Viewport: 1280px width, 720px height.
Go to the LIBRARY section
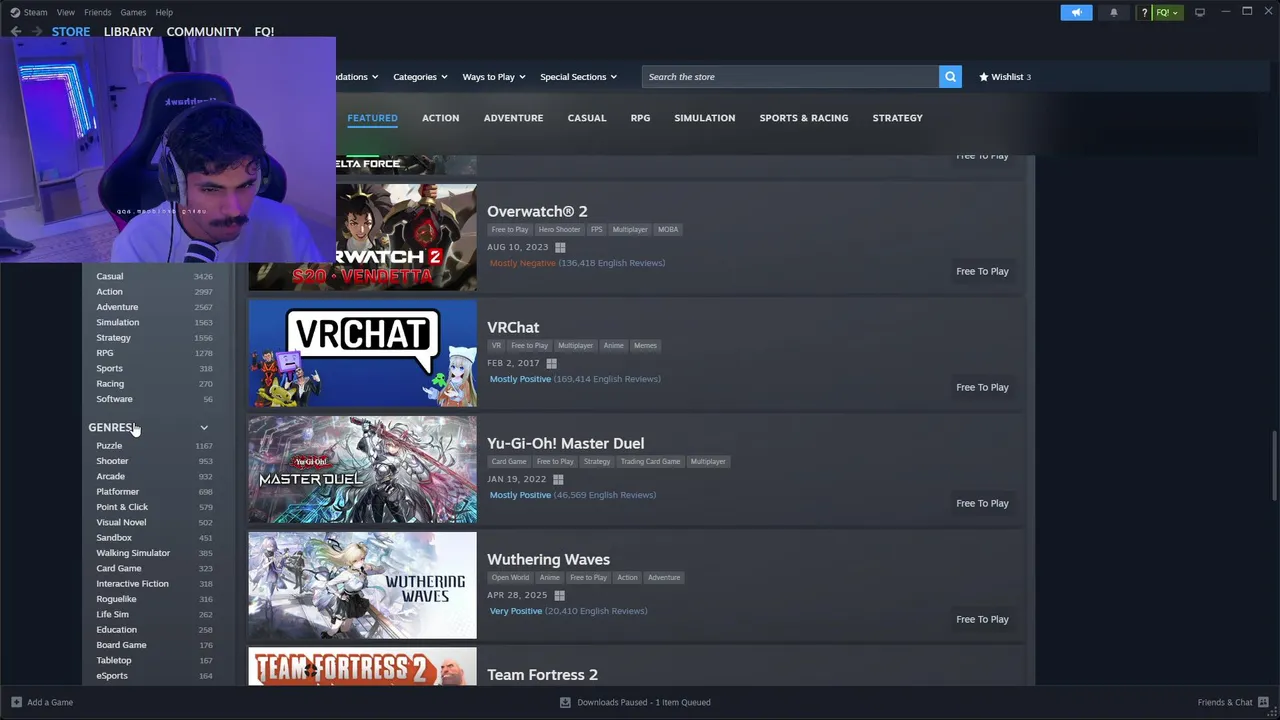[x=128, y=32]
